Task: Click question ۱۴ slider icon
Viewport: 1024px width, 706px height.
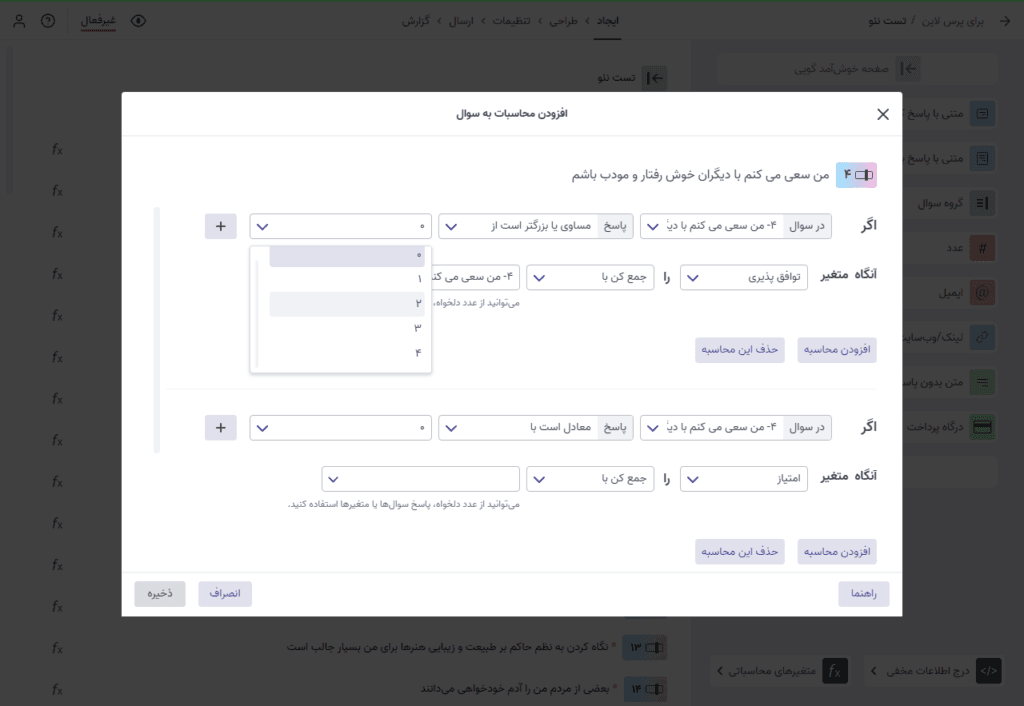Action: click(645, 689)
